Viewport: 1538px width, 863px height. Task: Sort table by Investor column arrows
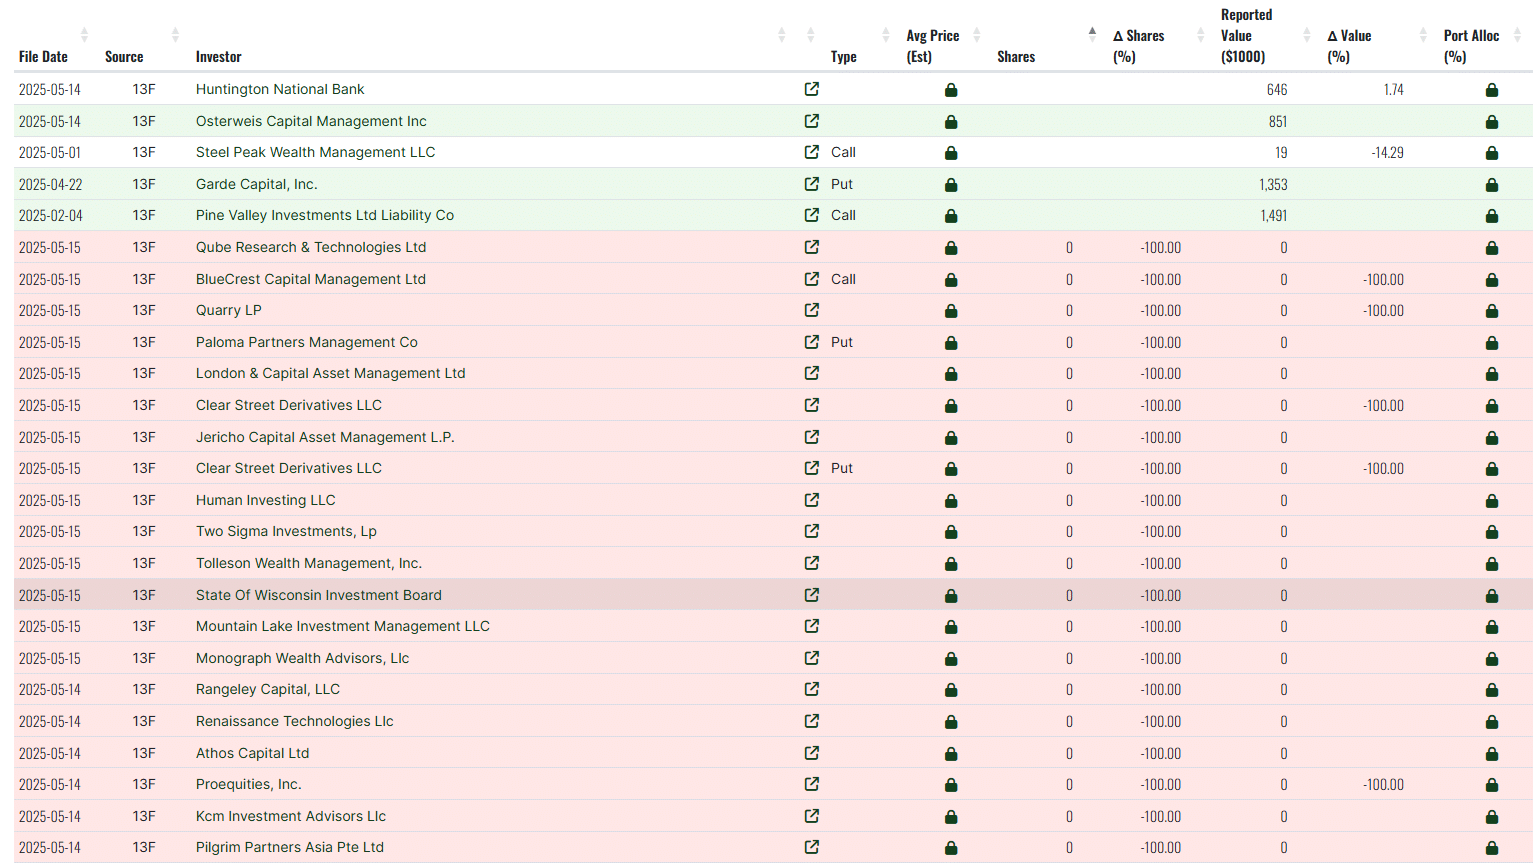coord(782,35)
